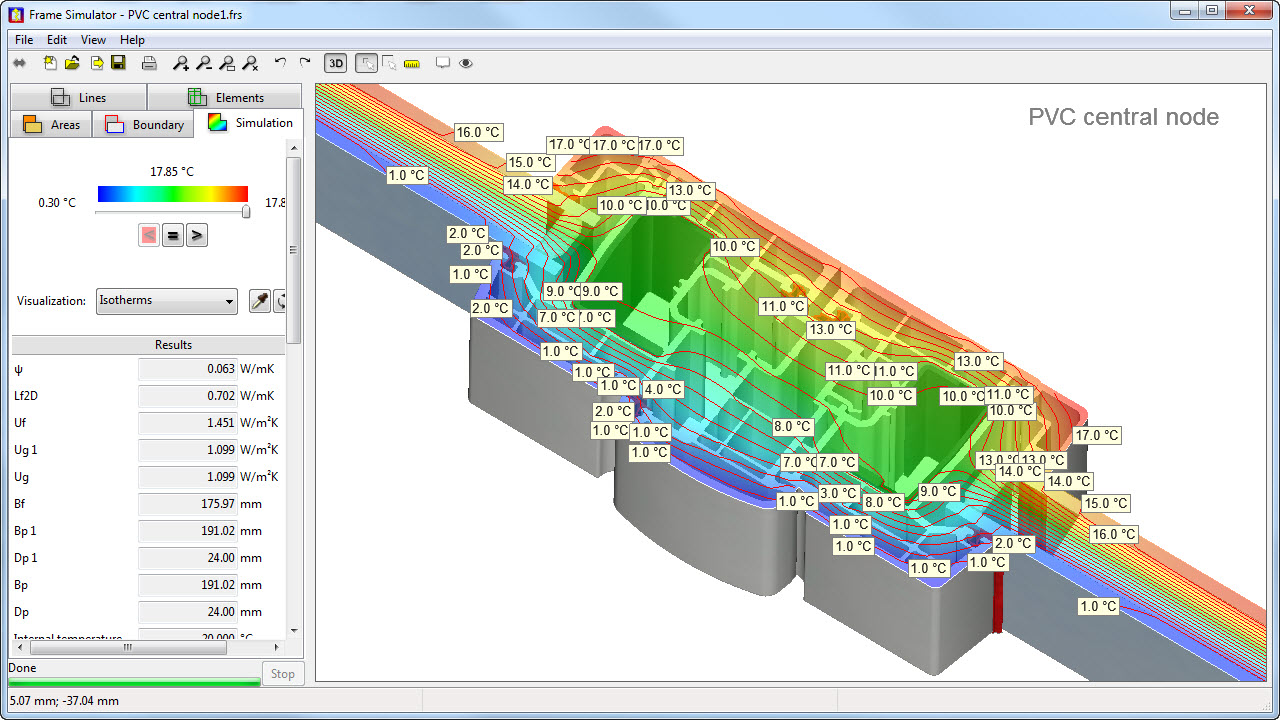Toggle the equals range button
This screenshot has width=1280, height=720.
tap(173, 236)
